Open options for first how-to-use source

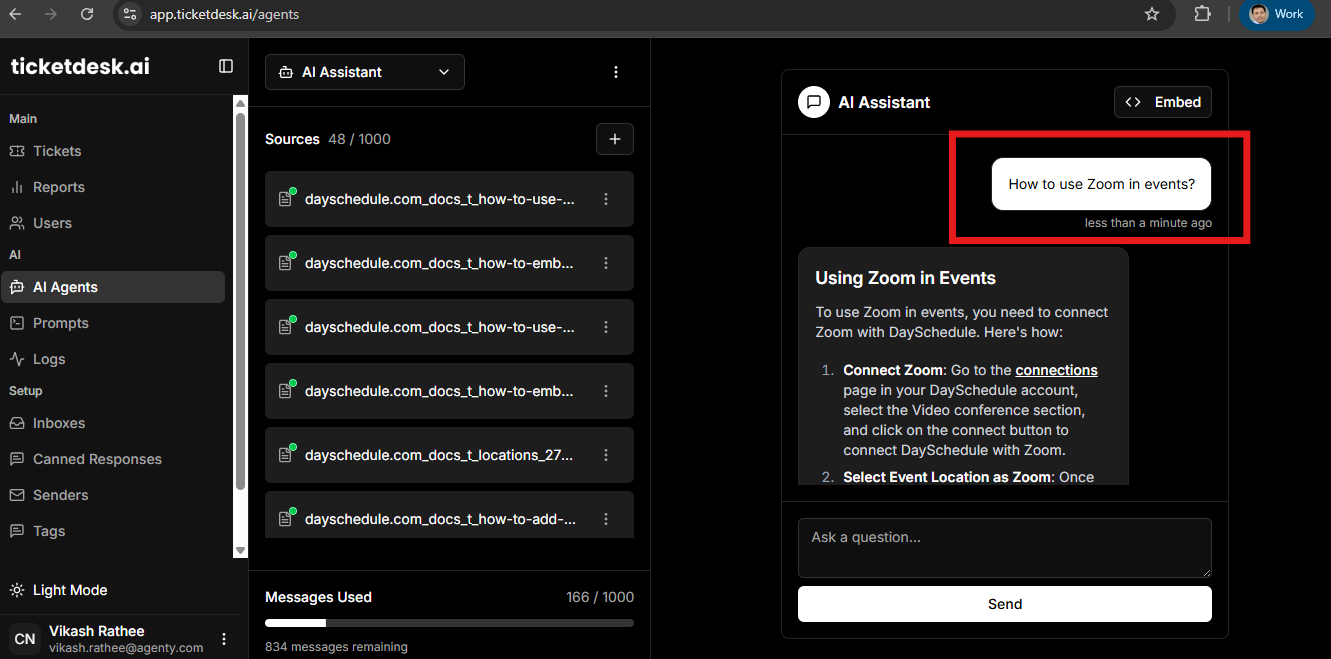pyautogui.click(x=606, y=199)
